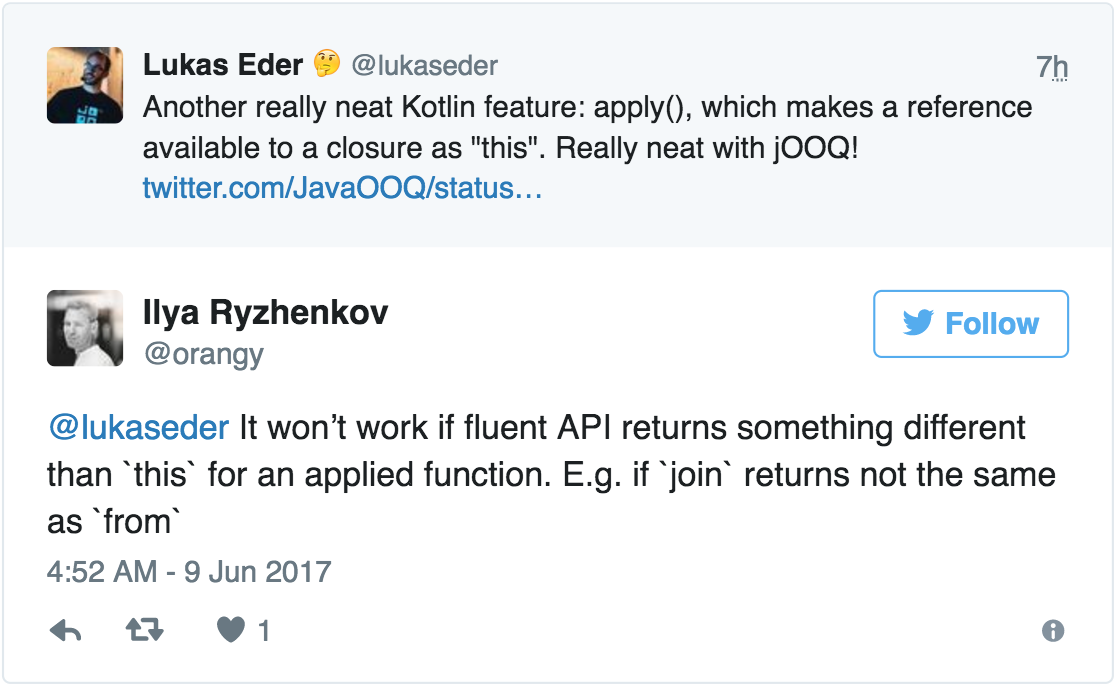
Task: Open the tweet info icon
Action: (x=1052, y=631)
